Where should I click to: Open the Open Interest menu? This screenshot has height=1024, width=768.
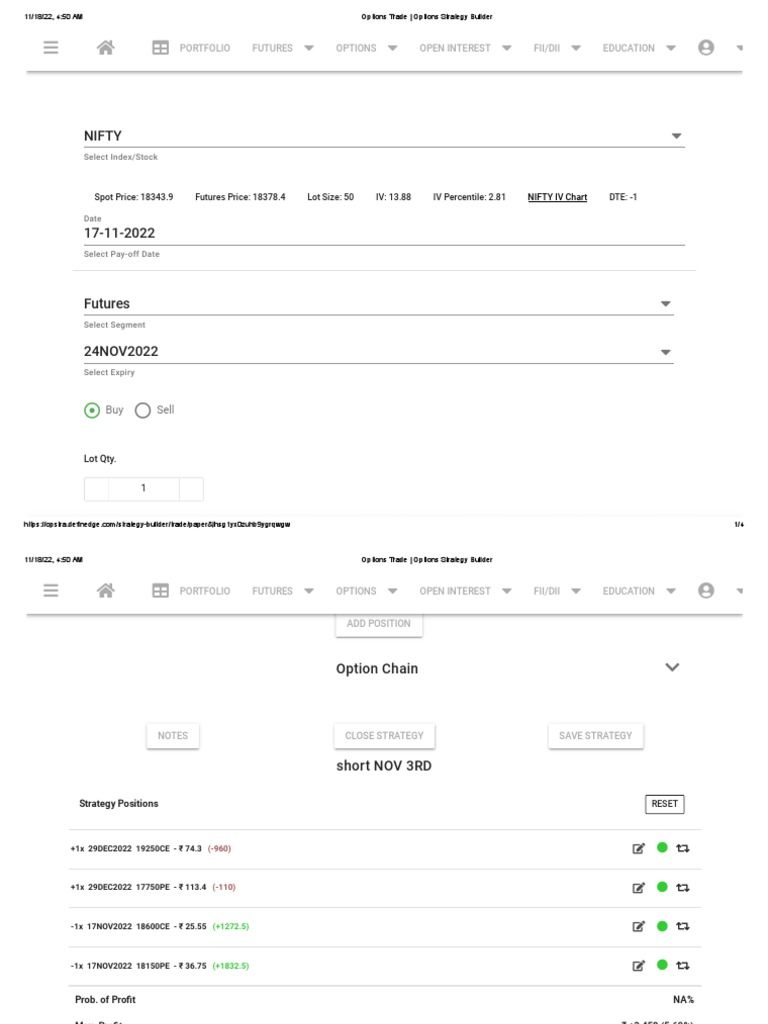point(465,48)
